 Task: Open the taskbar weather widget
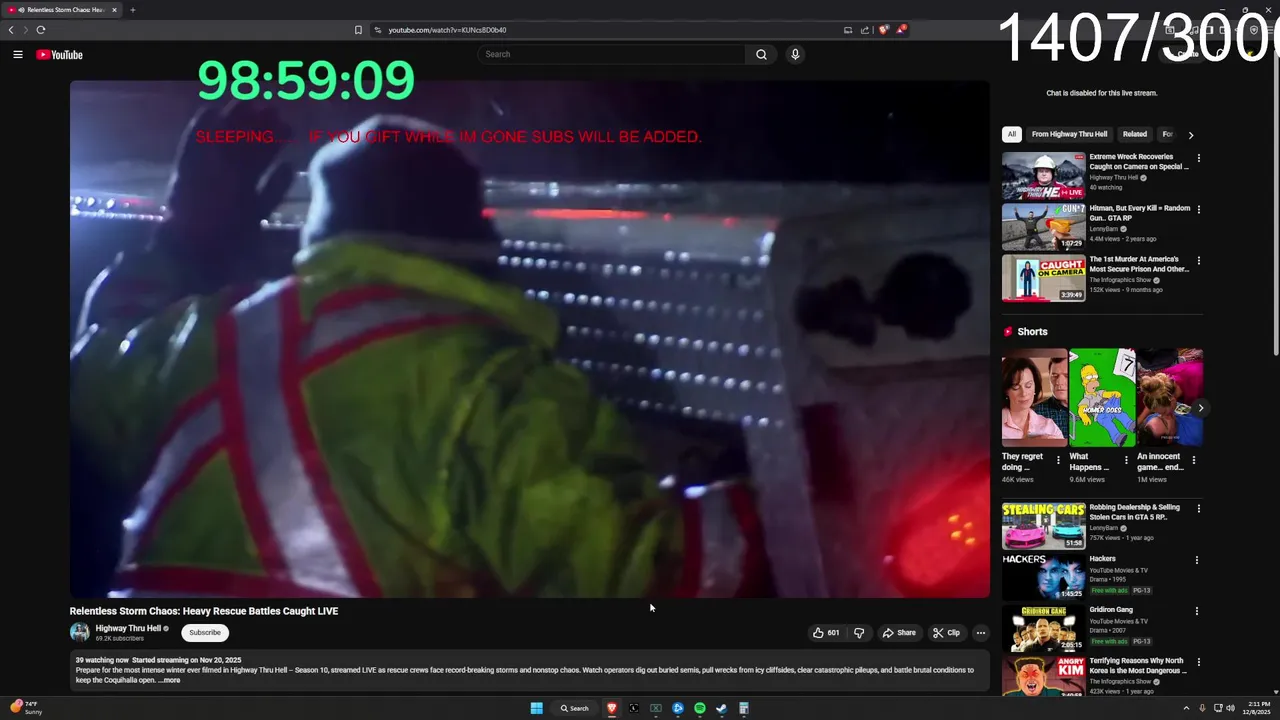[x=26, y=708]
